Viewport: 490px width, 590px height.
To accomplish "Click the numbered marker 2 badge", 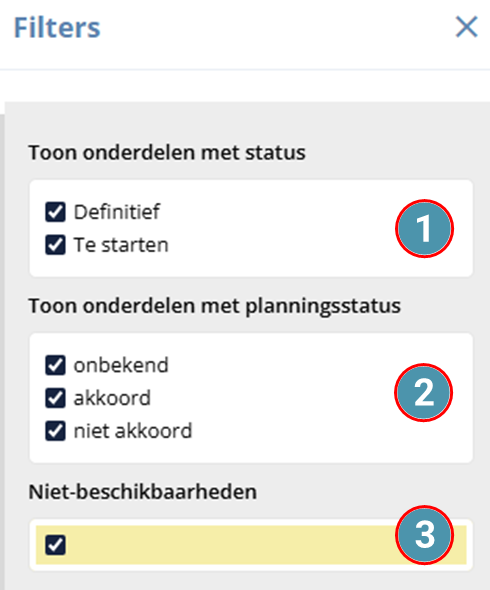I will pos(423,392).
